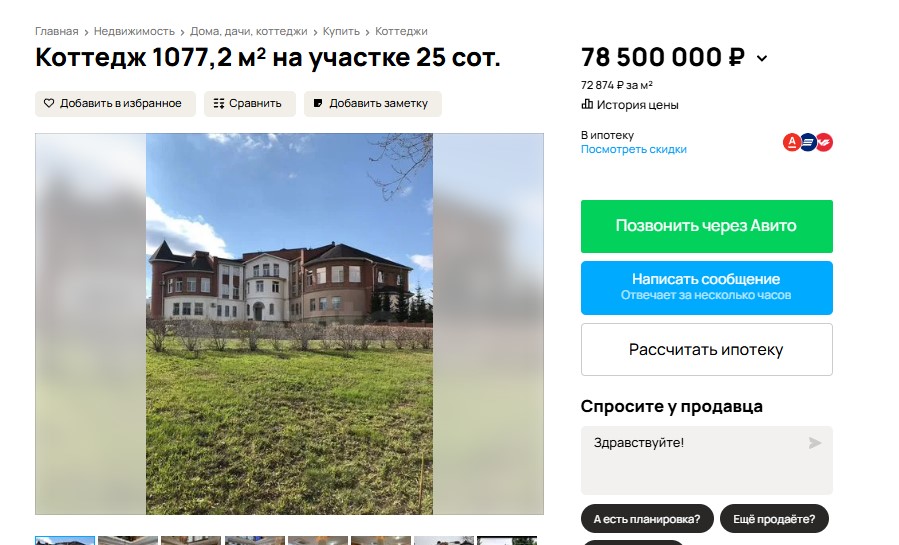Go to Недвижимость breadcrumb
Image resolution: width=899 pixels, height=545 pixels.
[134, 31]
